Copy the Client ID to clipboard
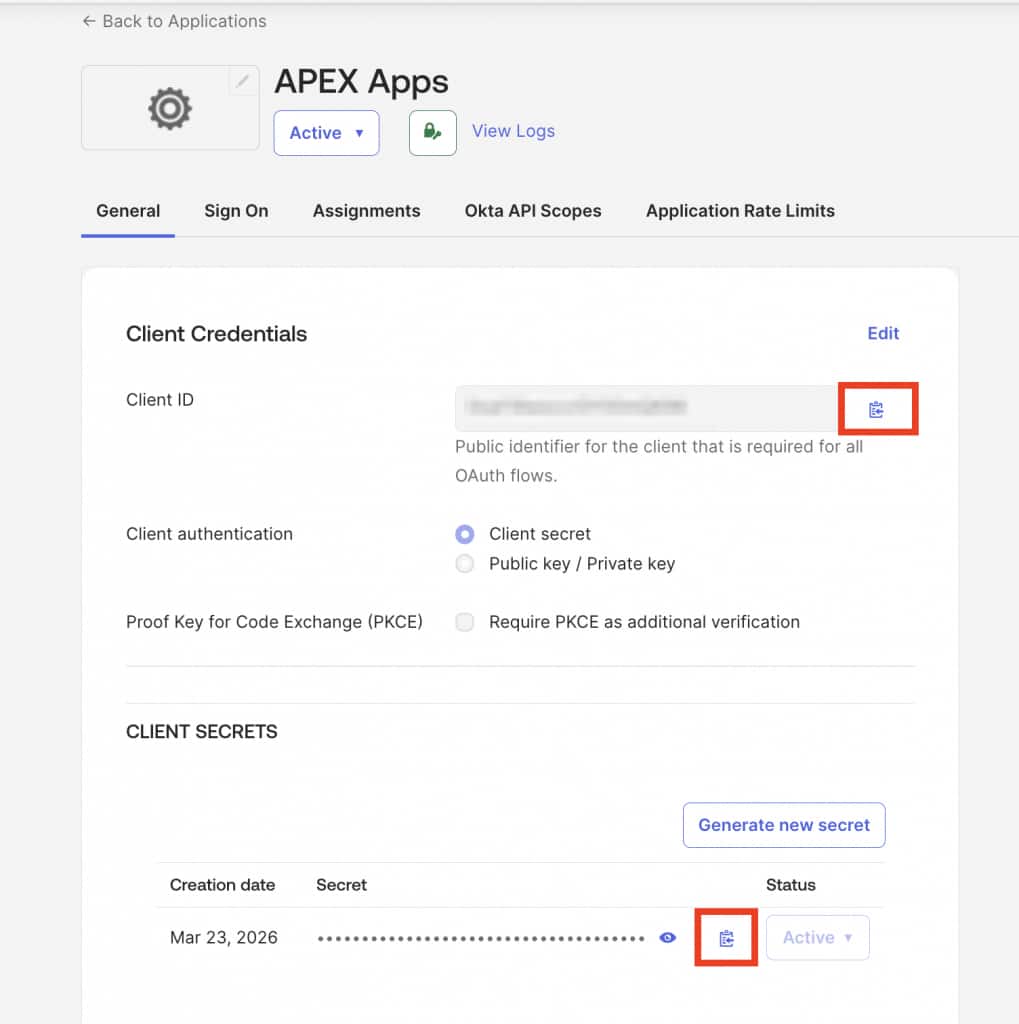This screenshot has height=1024, width=1019. pyautogui.click(x=877, y=408)
